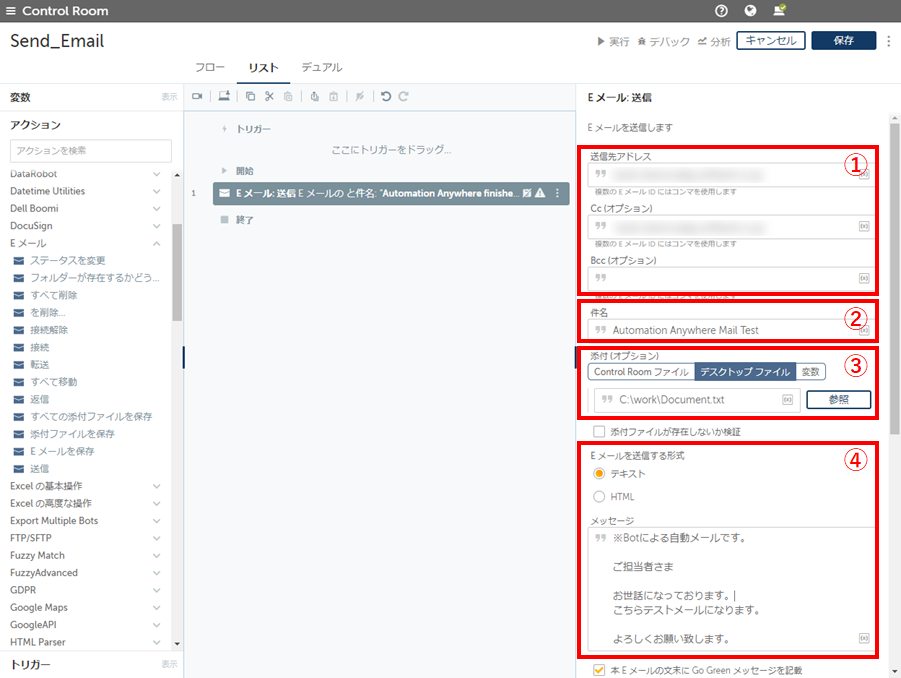The width and height of the screenshot is (901, 678).
Task: Switch to the デュアル tab
Action: (x=322, y=67)
